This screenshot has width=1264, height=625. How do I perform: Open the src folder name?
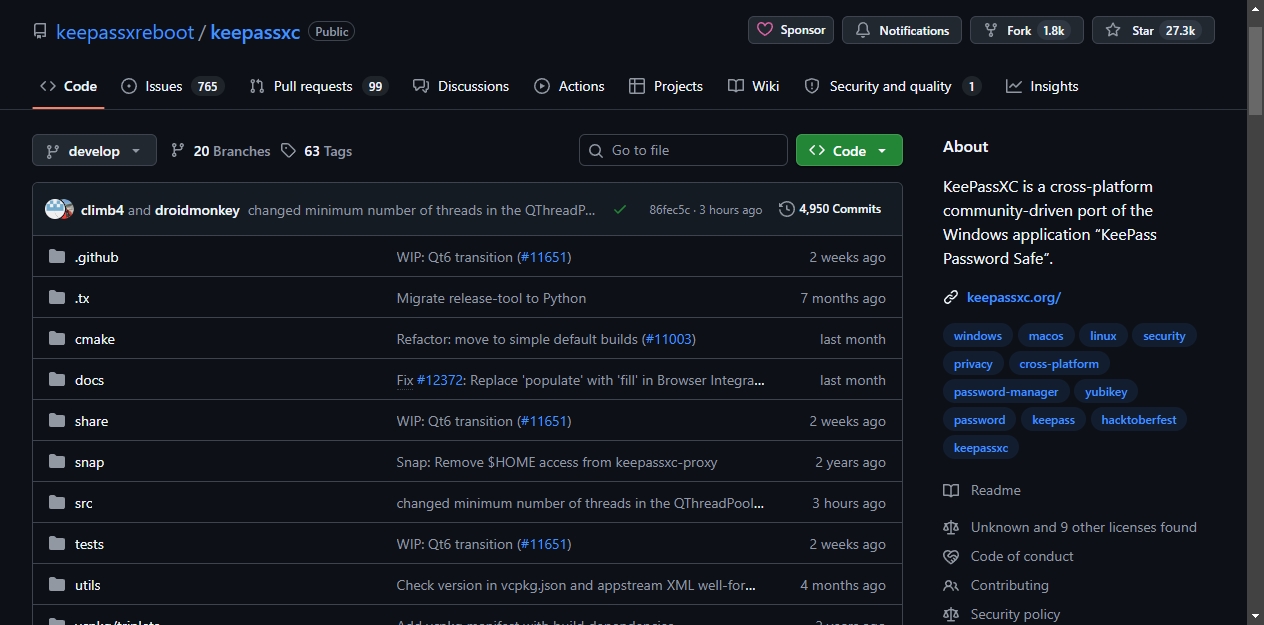point(84,503)
